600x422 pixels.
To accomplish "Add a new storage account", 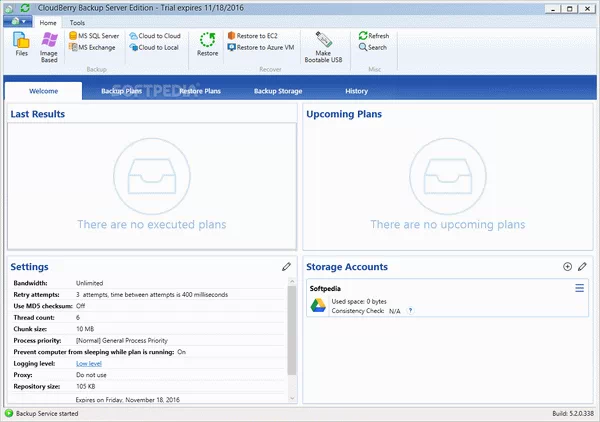I will pos(567,267).
